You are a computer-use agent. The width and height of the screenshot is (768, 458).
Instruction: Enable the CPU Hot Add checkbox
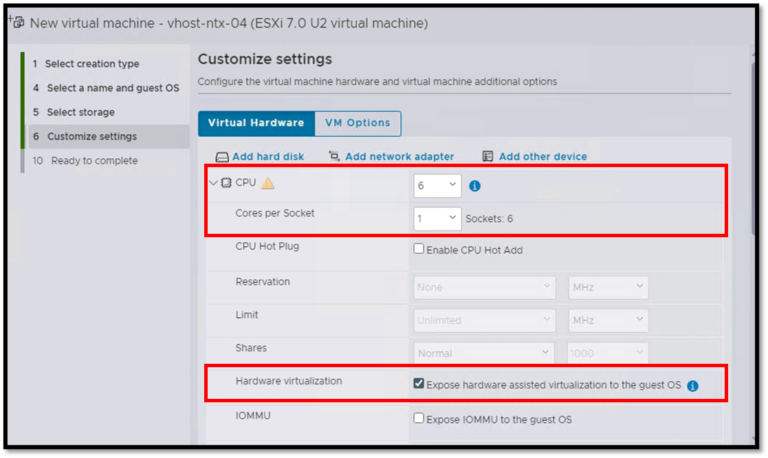[419, 249]
